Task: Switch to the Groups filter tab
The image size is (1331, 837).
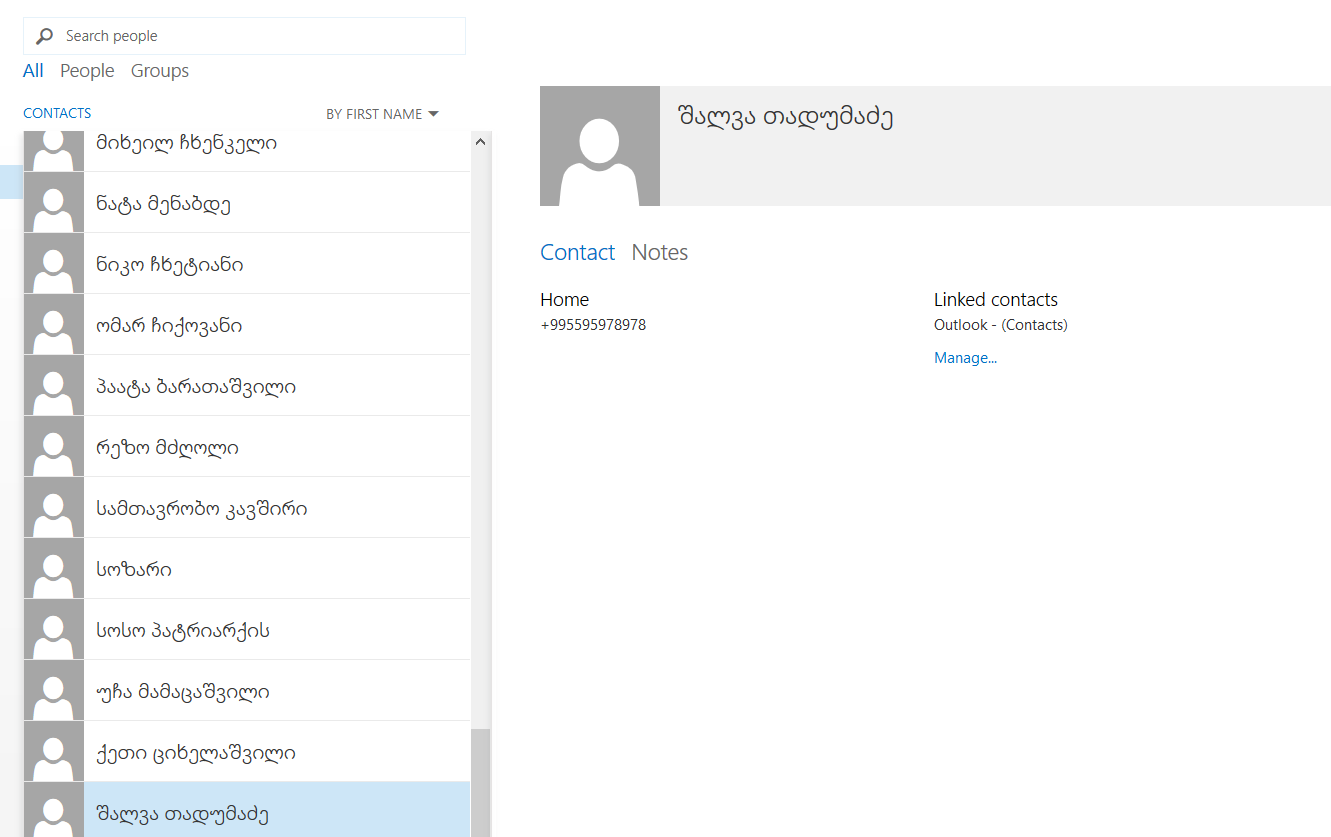Action: pos(160,71)
